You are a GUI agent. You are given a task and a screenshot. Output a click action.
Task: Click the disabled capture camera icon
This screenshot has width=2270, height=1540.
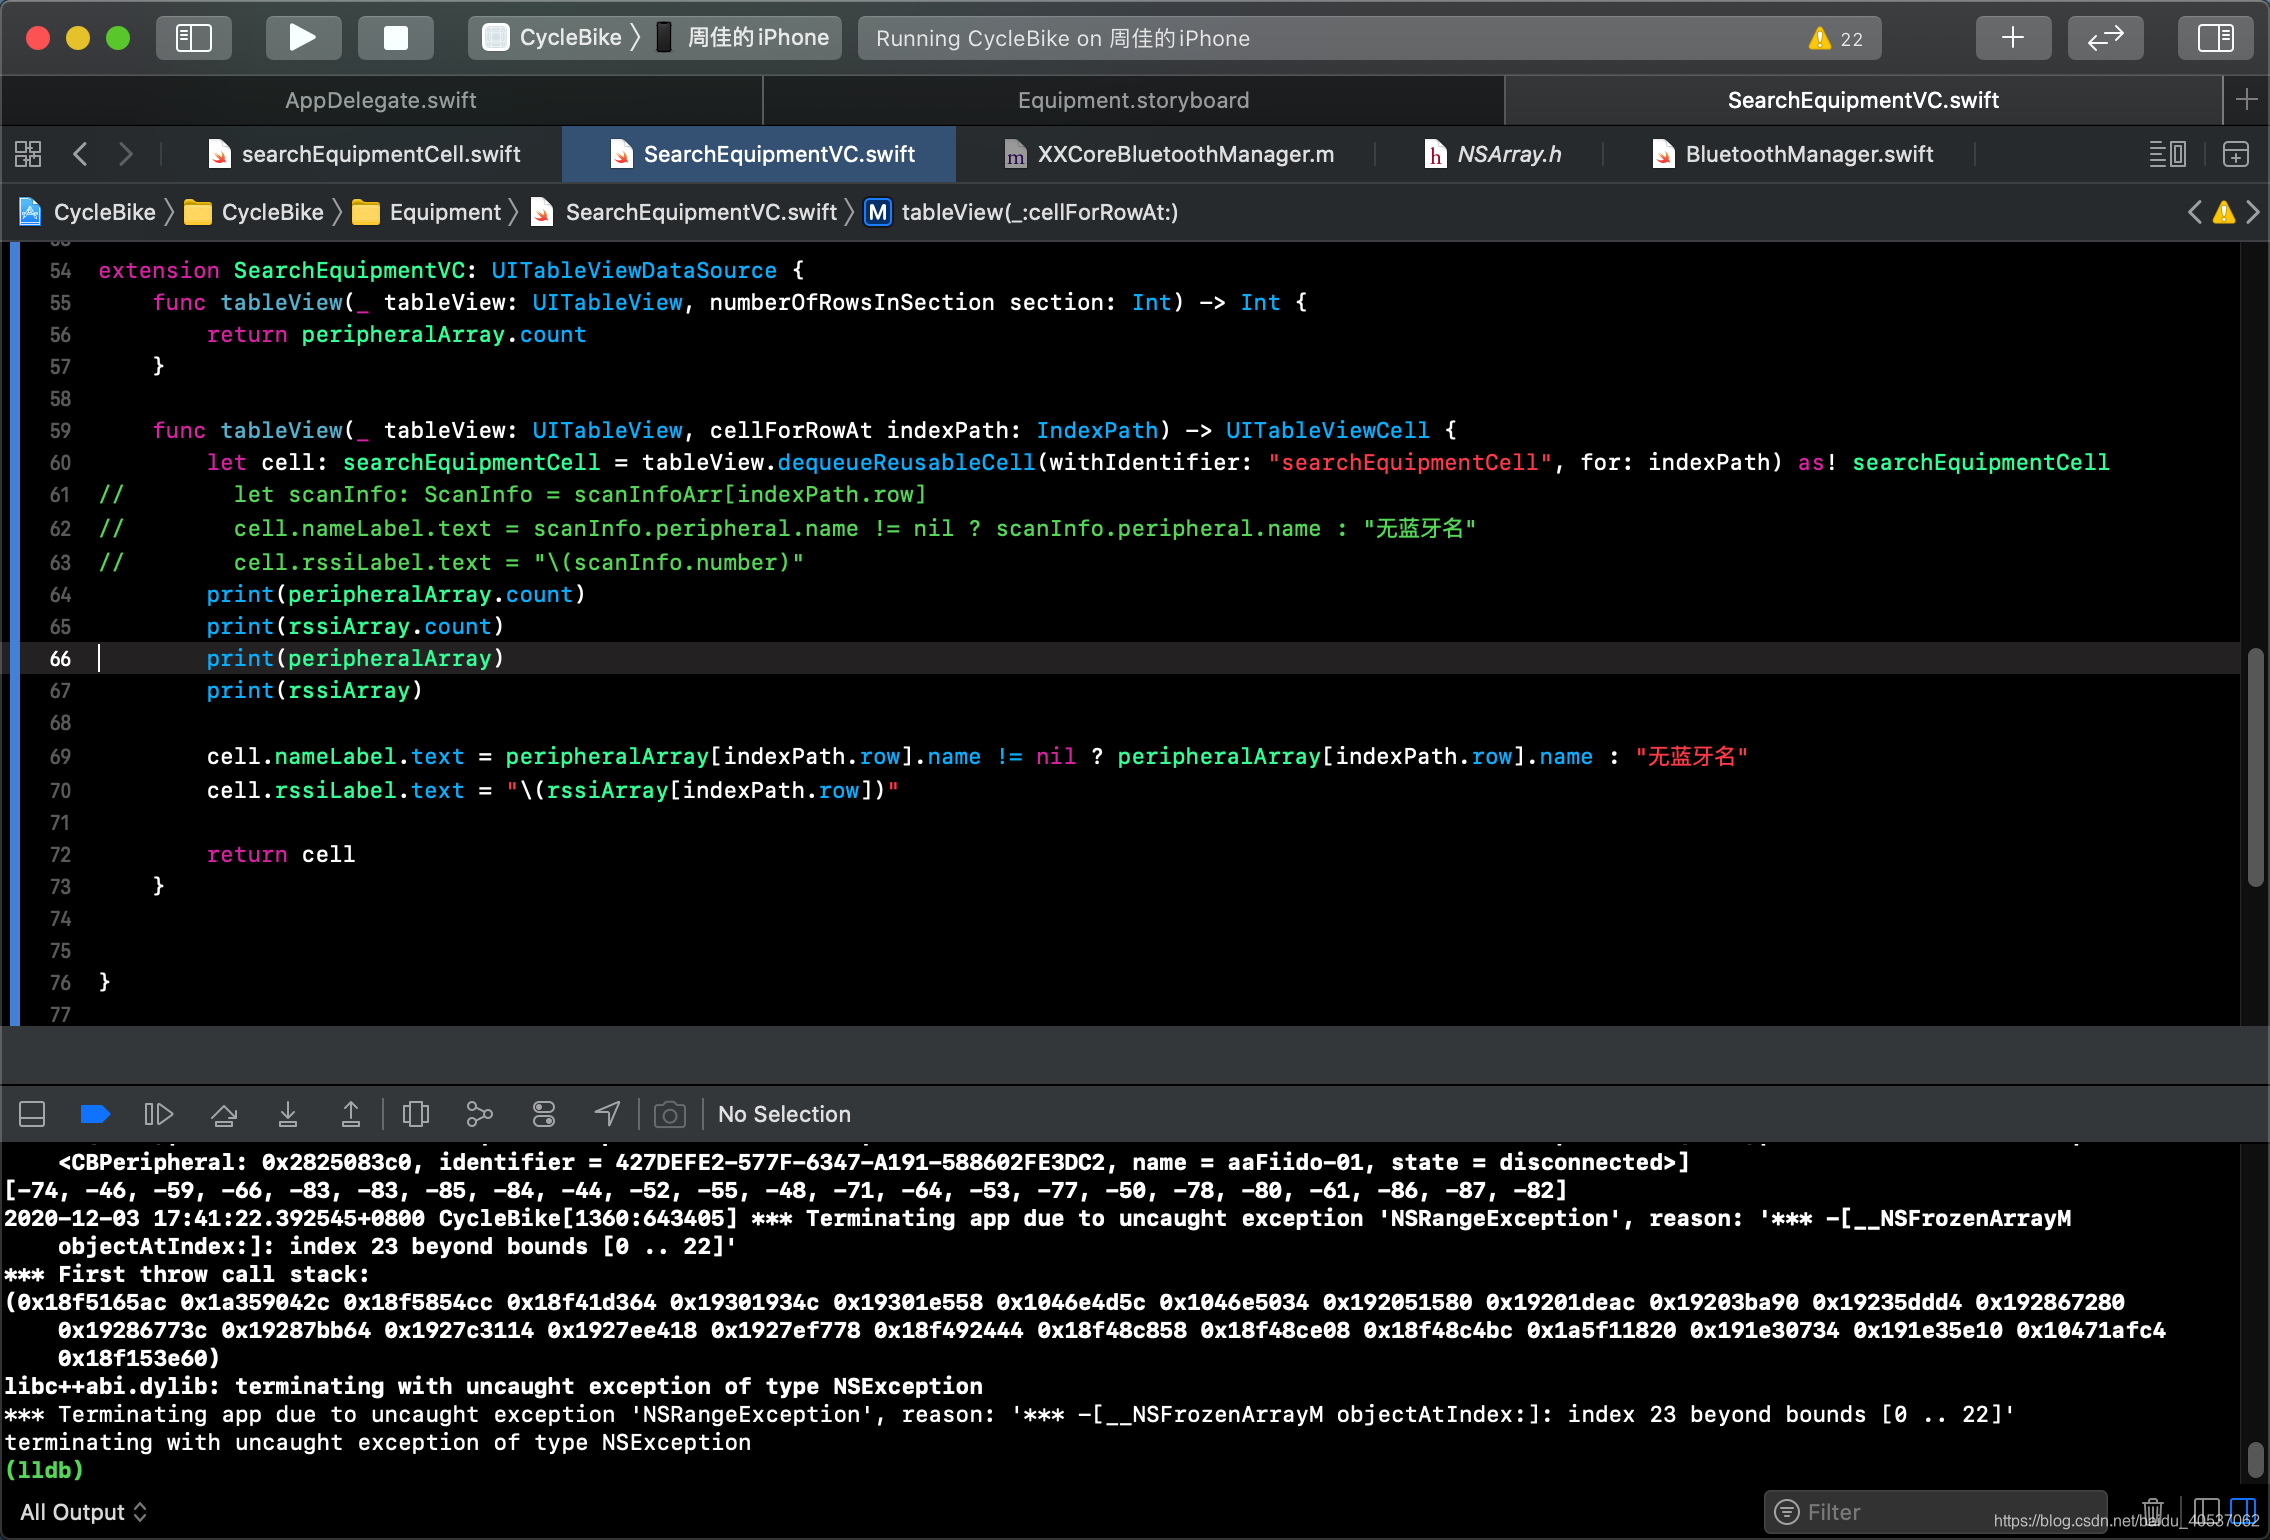coord(670,1114)
